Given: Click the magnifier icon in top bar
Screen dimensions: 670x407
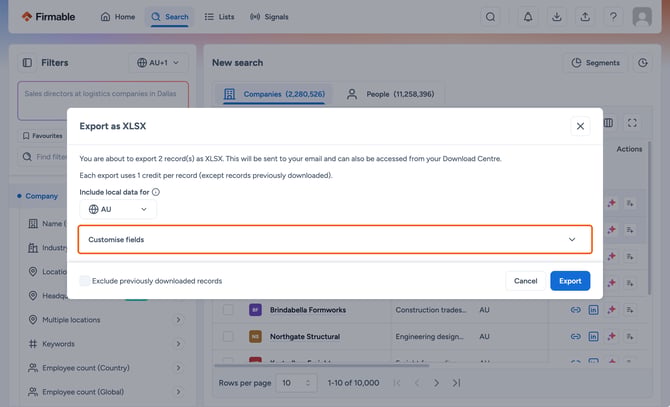Looking at the screenshot, I should click(491, 17).
